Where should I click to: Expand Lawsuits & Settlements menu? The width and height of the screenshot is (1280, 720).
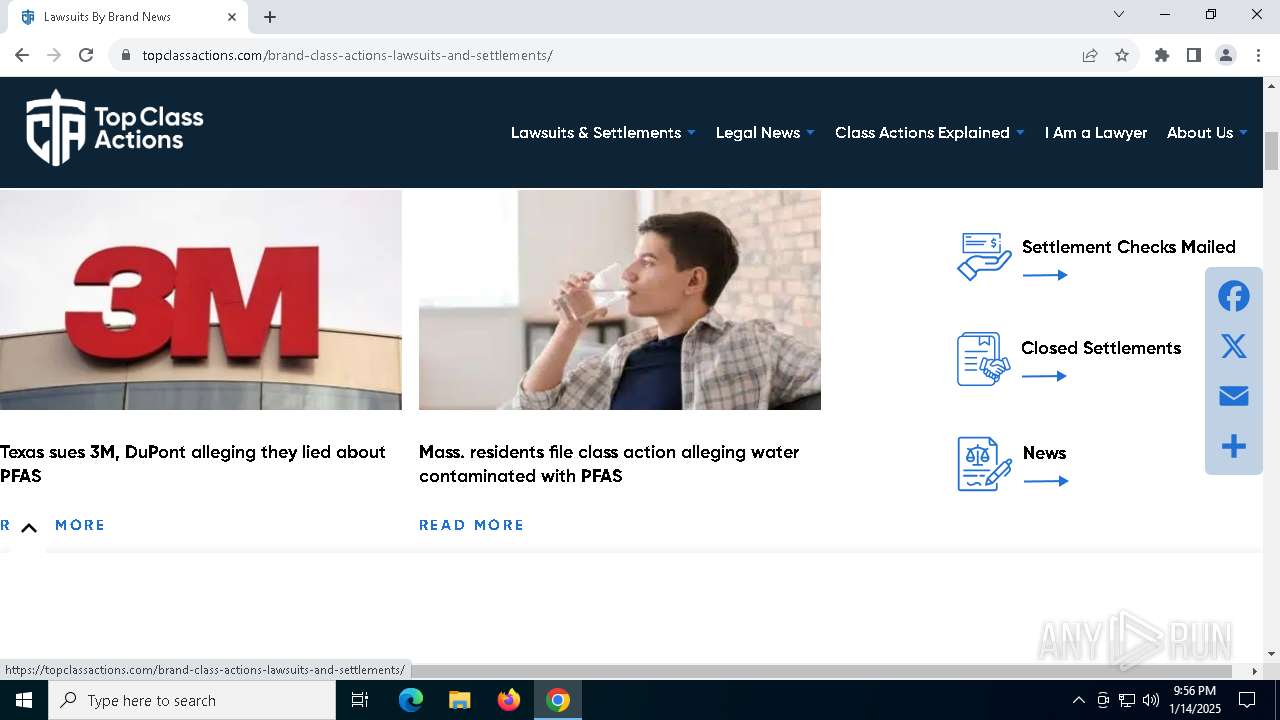[x=603, y=133]
